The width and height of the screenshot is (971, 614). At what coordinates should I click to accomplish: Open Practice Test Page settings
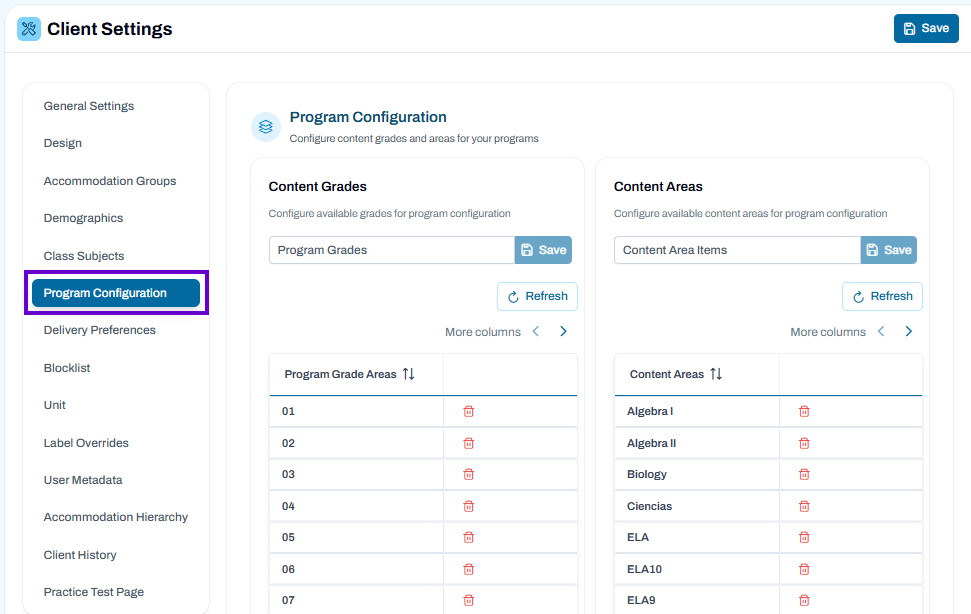point(94,592)
